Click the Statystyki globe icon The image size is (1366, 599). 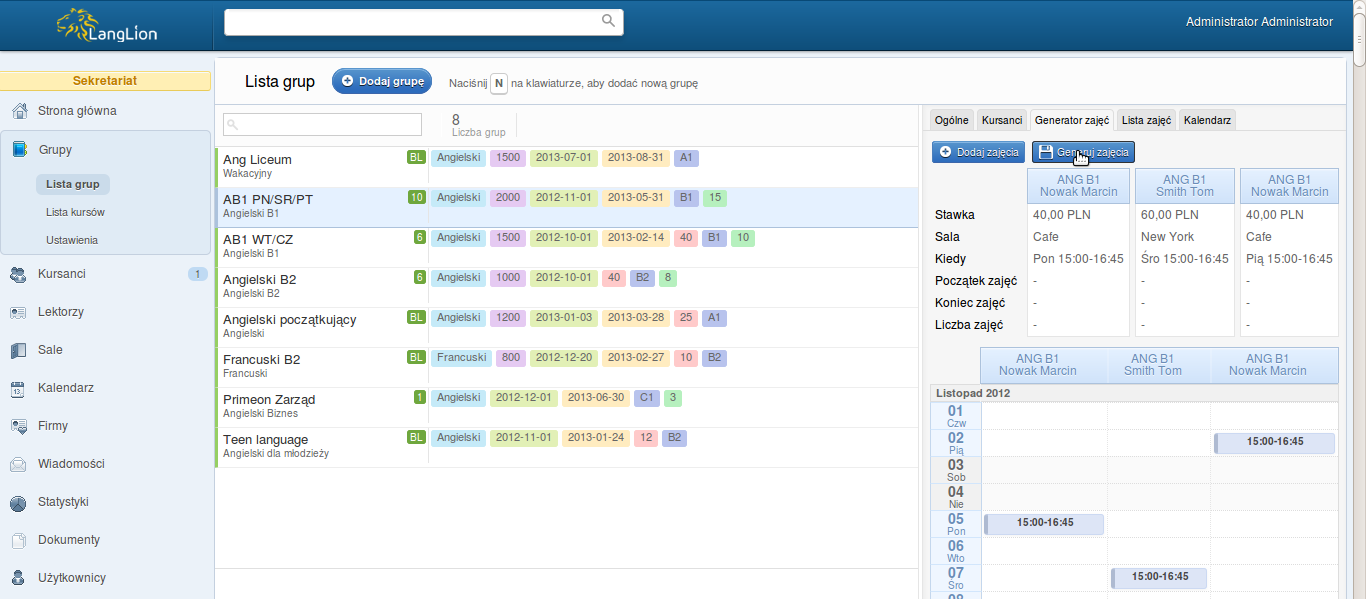coord(18,502)
